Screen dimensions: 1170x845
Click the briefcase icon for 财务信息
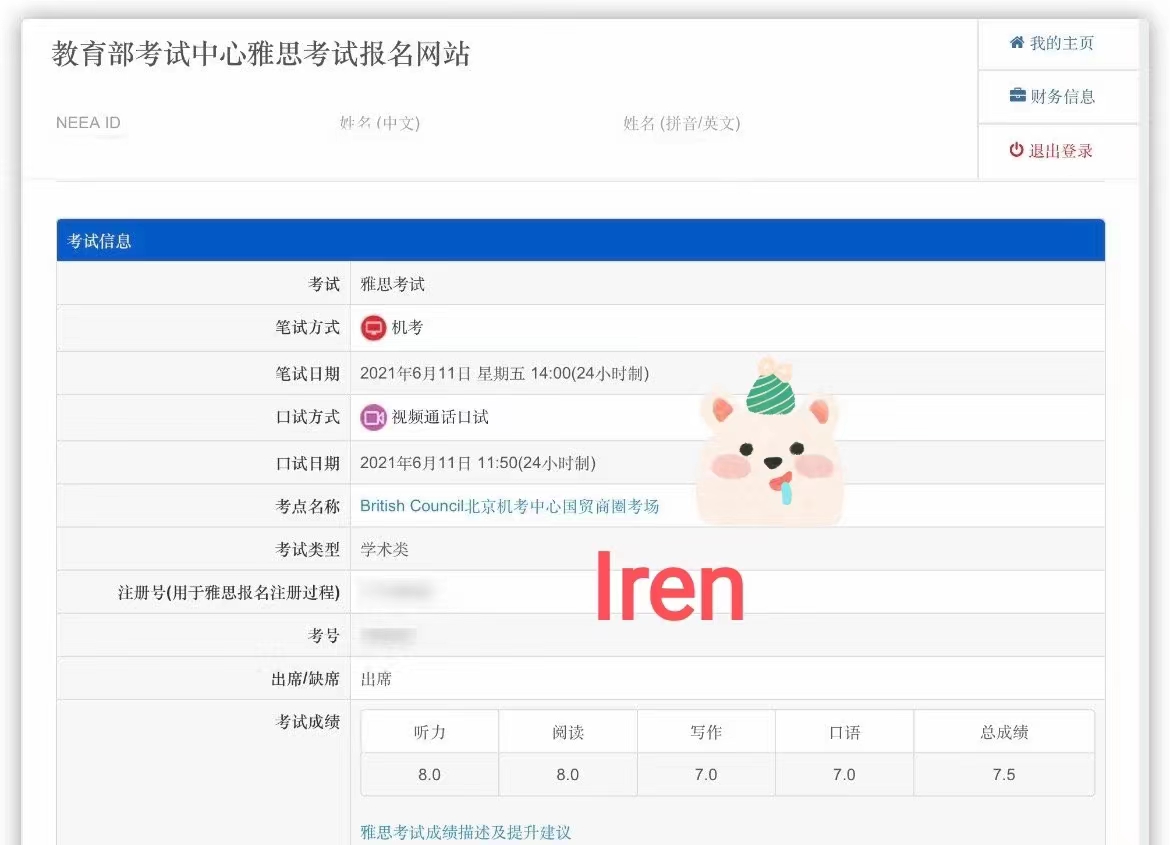click(x=1016, y=96)
